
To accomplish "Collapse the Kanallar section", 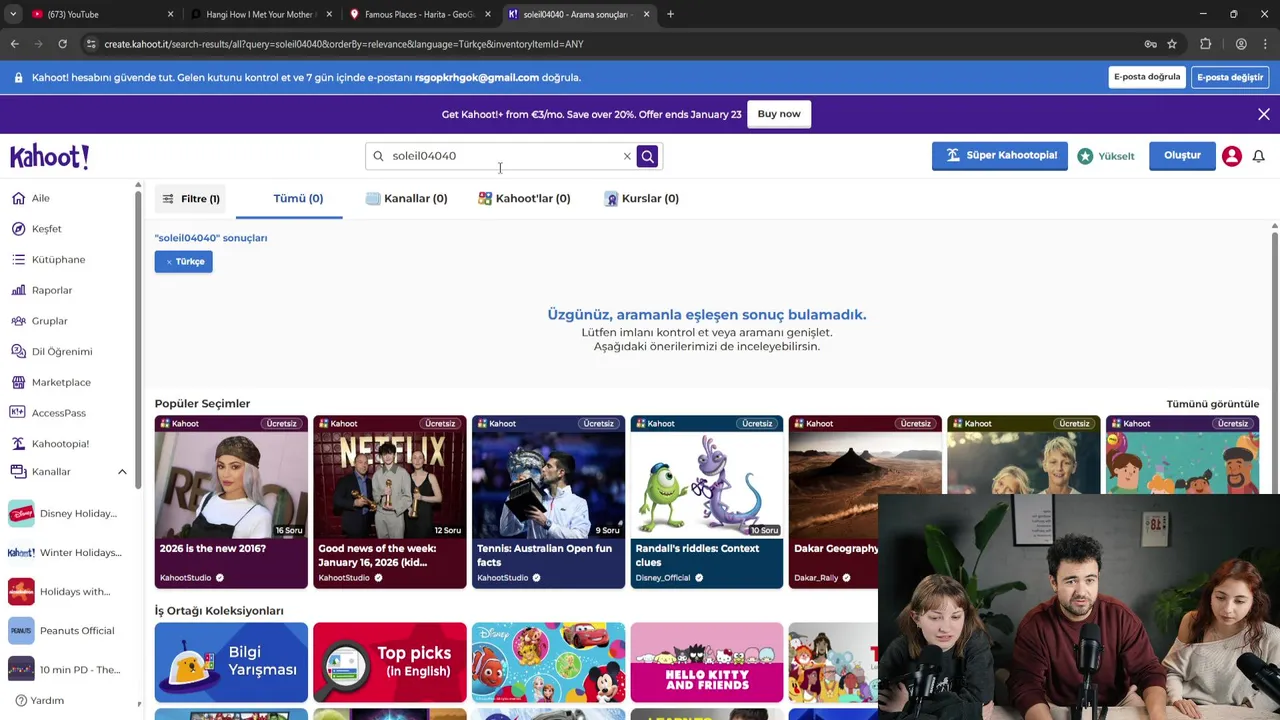I will click(x=122, y=472).
